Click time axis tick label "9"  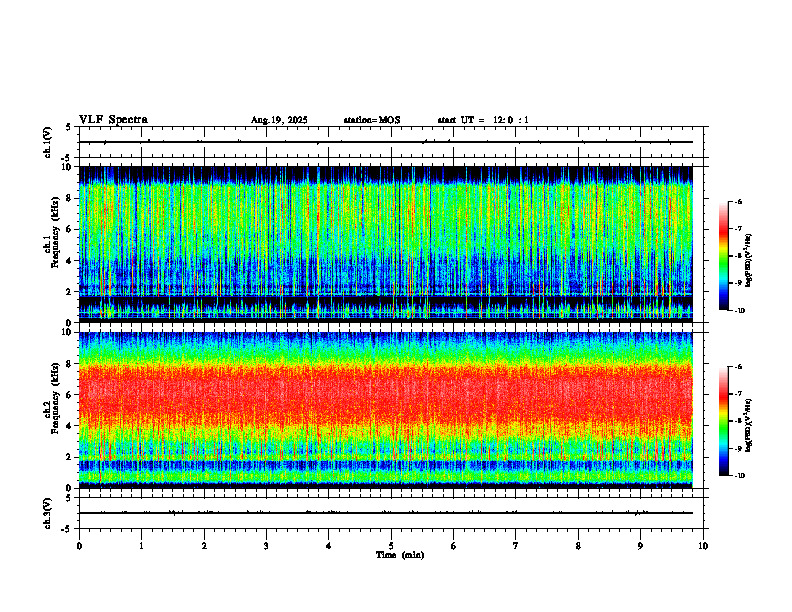[x=640, y=546]
